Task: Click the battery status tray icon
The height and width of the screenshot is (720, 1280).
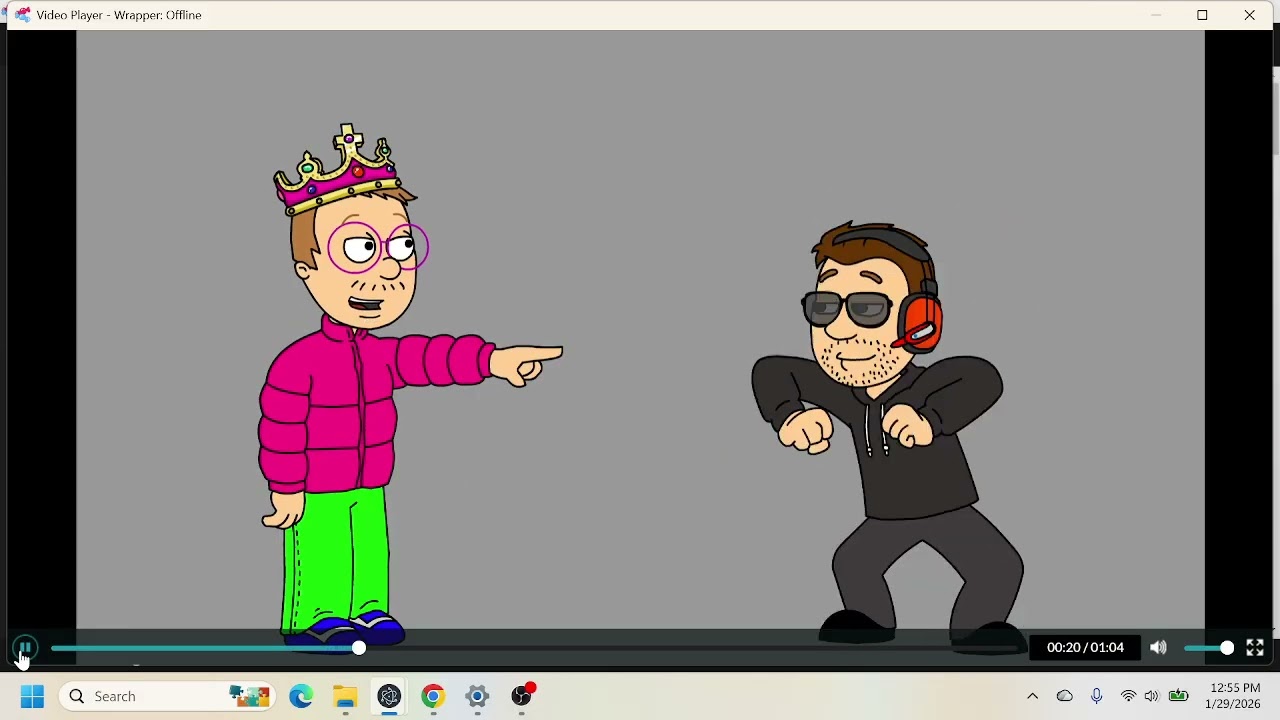Action: [1178, 696]
